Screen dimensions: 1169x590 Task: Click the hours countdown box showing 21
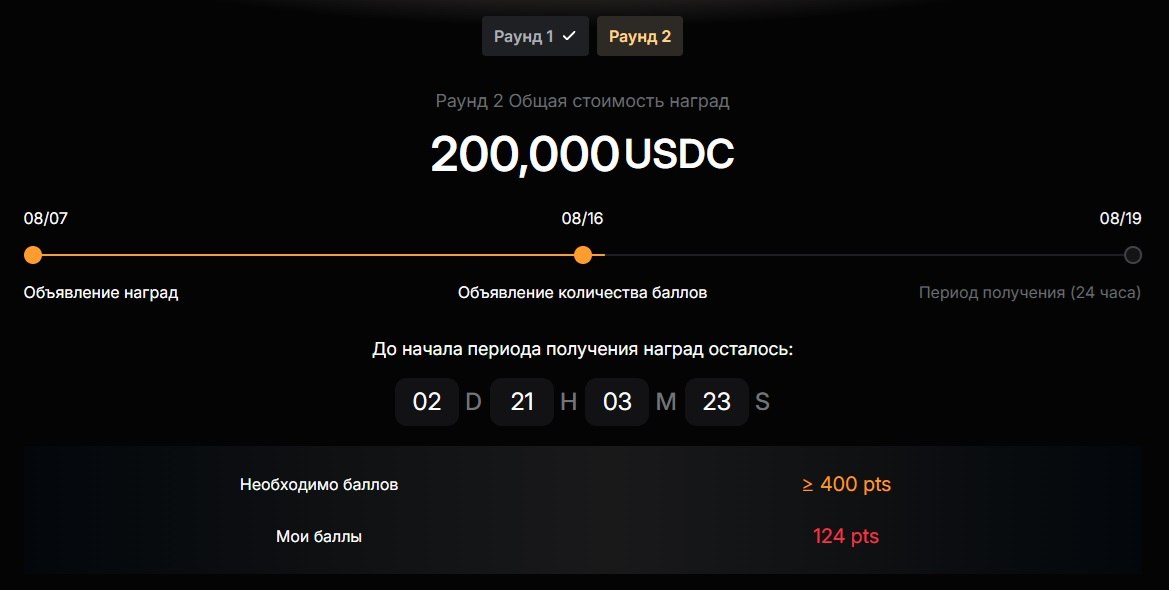coord(522,402)
